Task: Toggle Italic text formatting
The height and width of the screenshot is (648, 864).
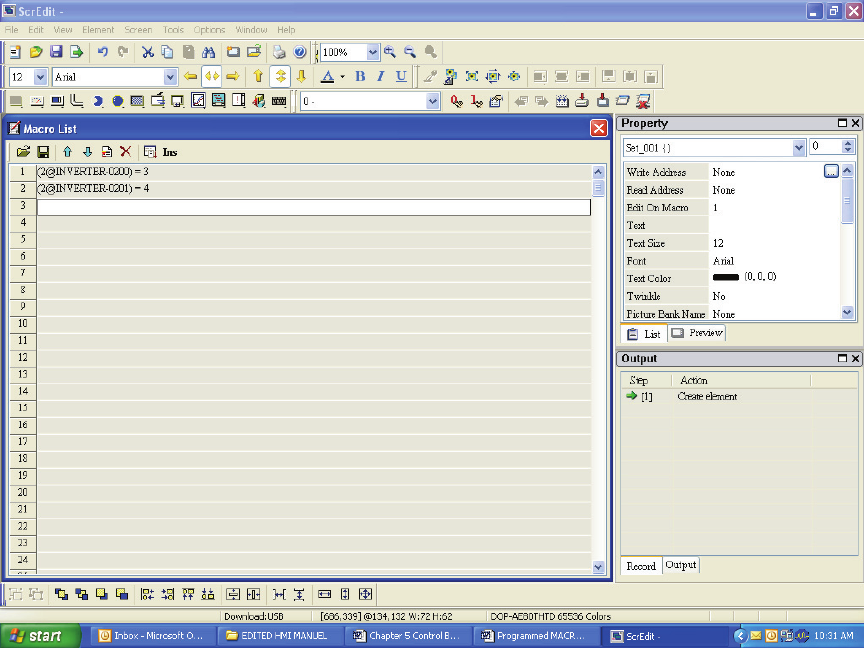Action: [x=380, y=77]
